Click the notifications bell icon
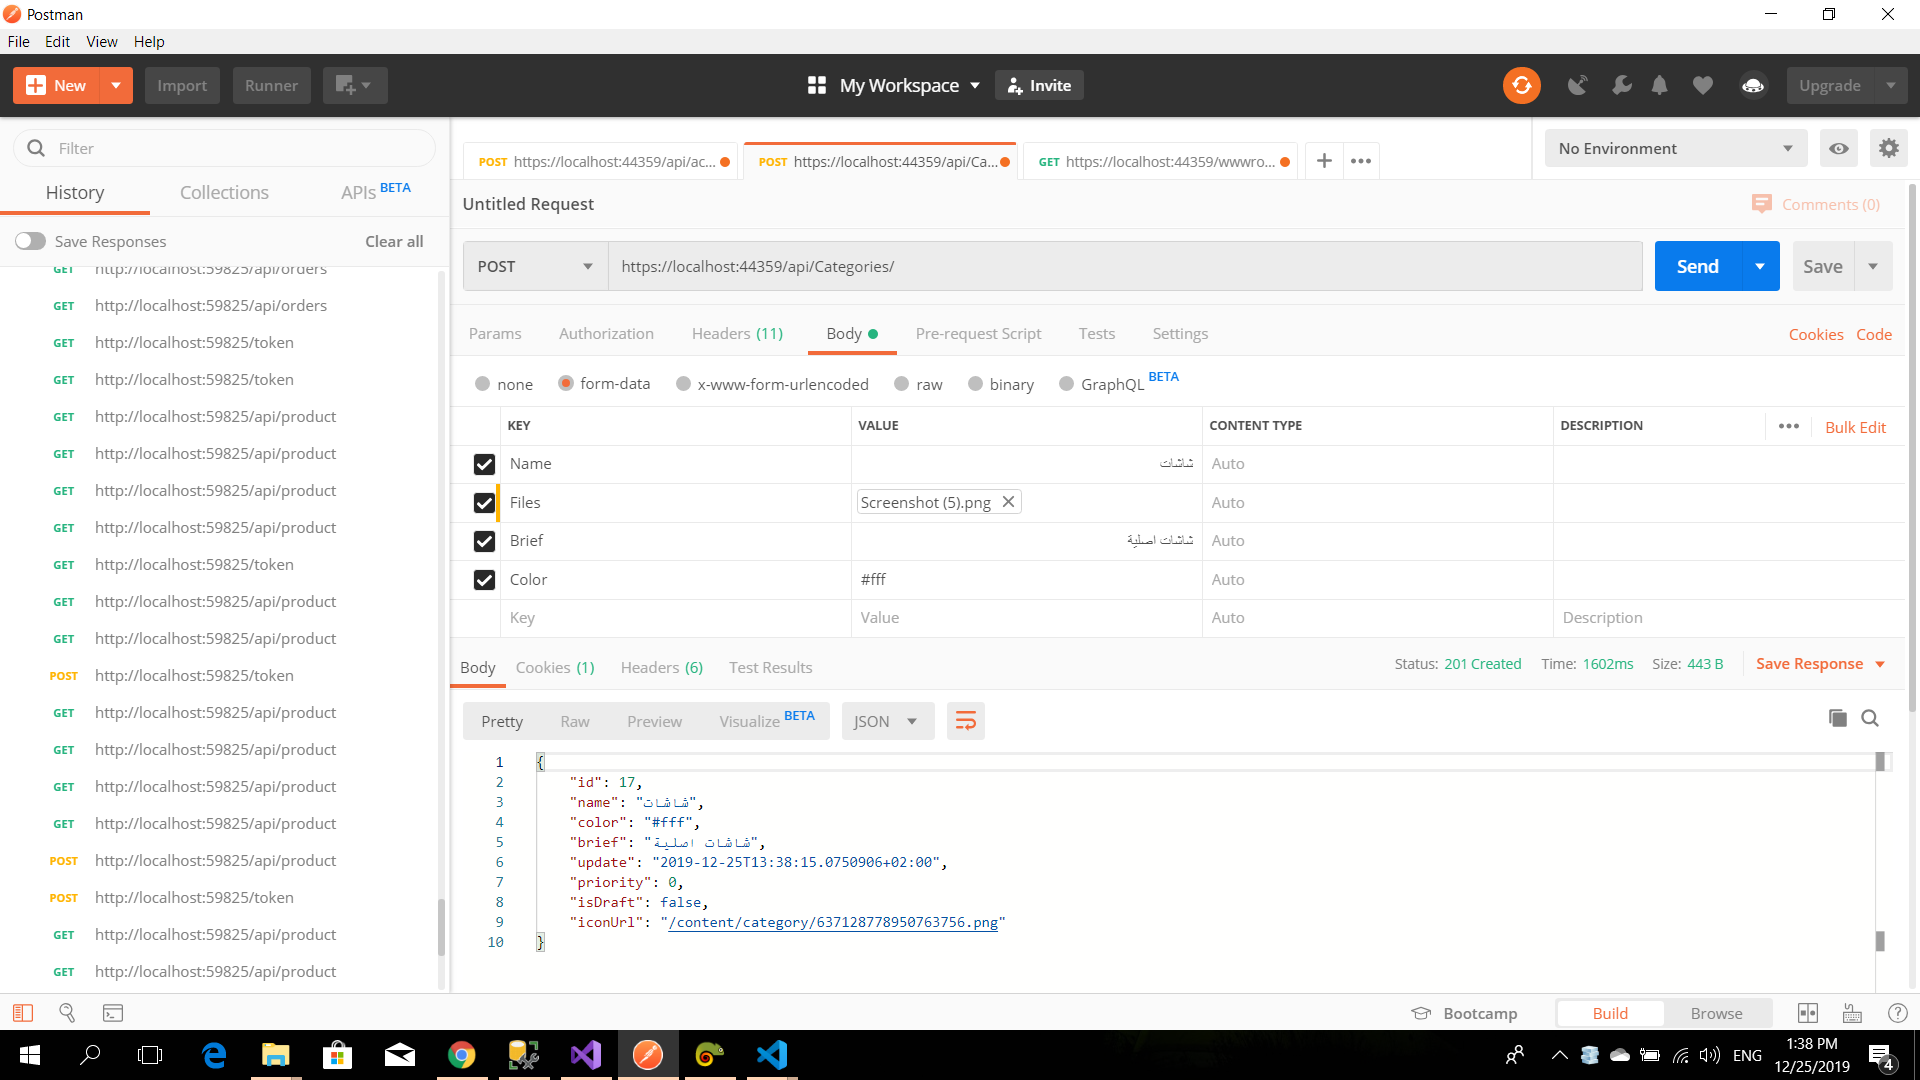 pyautogui.click(x=1659, y=85)
